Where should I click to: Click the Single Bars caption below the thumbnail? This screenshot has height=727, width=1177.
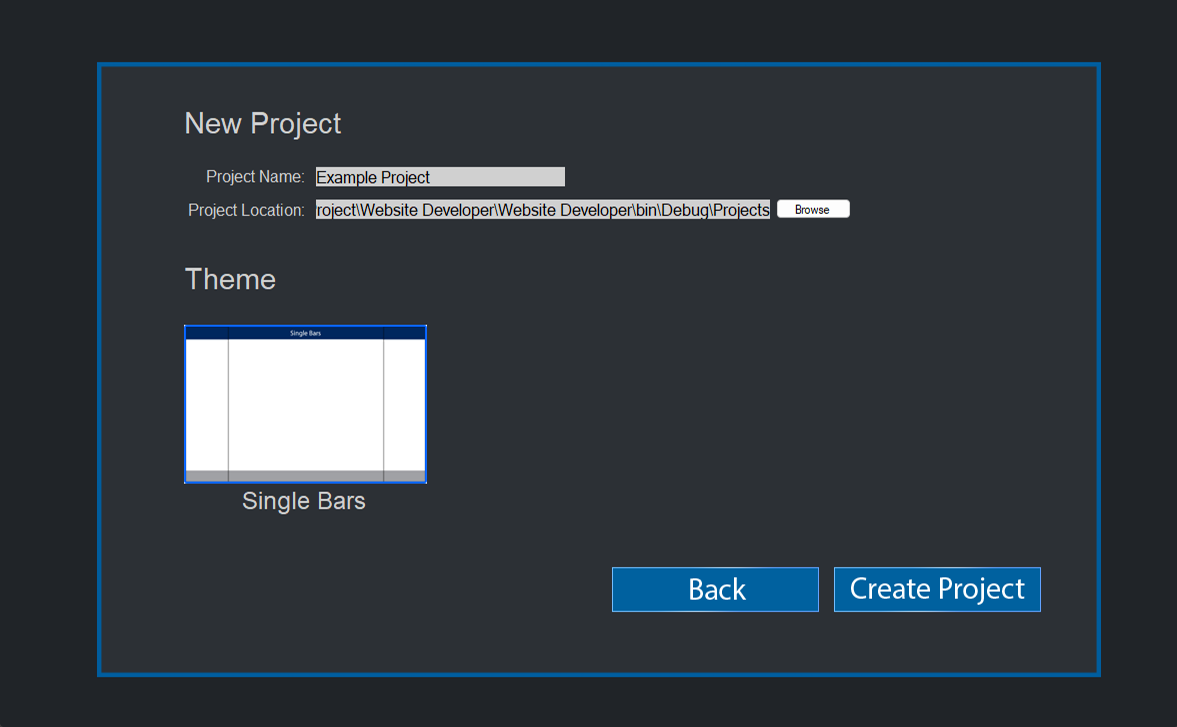[x=304, y=501]
